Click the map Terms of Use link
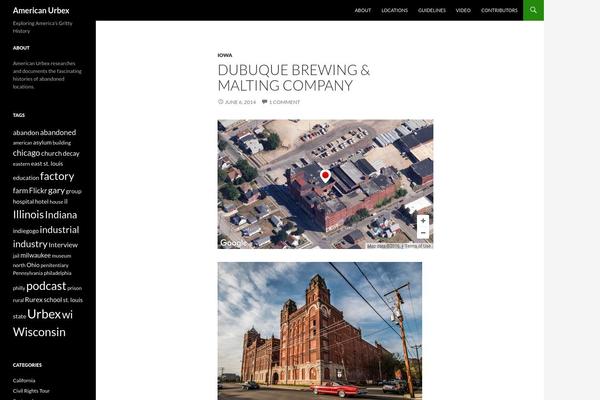Image resolution: width=600 pixels, height=400 pixels. point(418,246)
